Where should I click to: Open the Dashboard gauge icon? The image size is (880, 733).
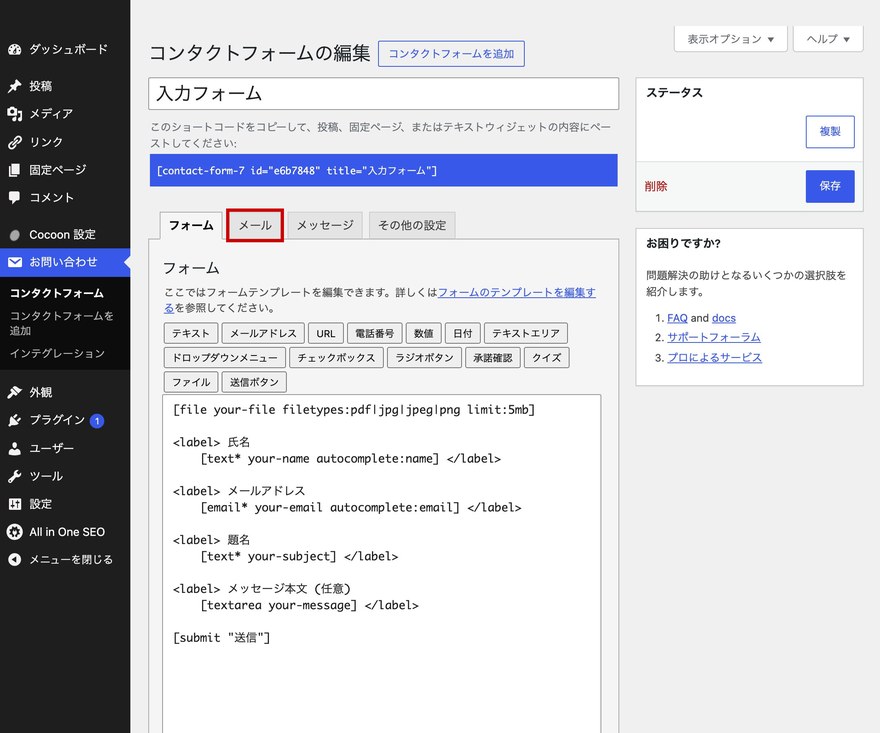(x=15, y=49)
